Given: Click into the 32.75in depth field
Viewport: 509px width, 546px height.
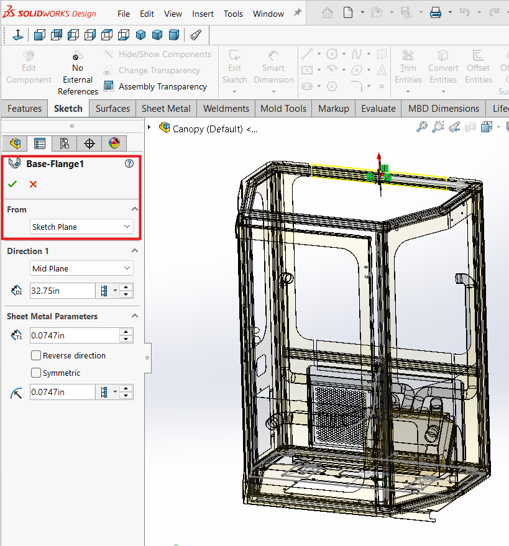Looking at the screenshot, I should click(62, 290).
